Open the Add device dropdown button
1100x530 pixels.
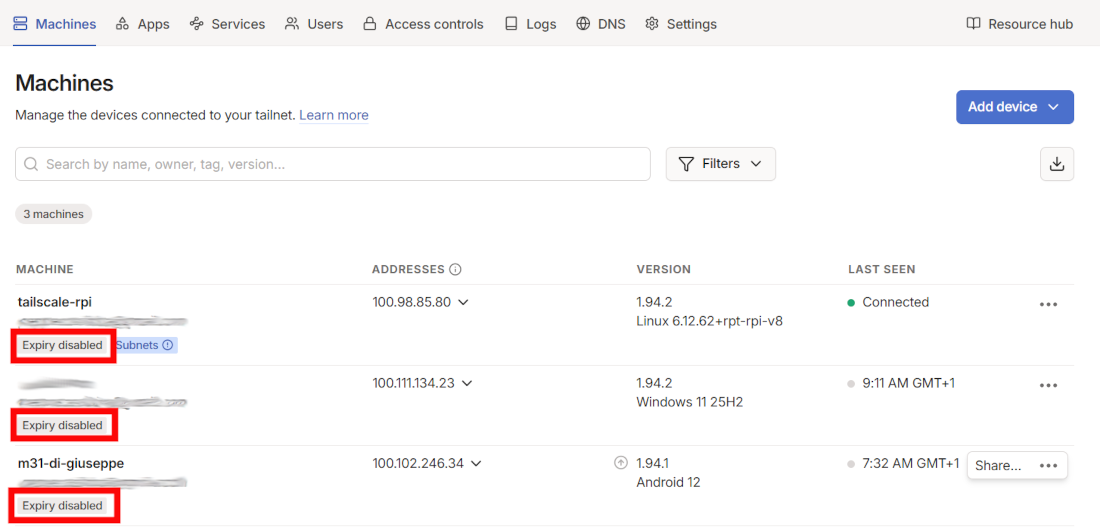(x=1014, y=107)
